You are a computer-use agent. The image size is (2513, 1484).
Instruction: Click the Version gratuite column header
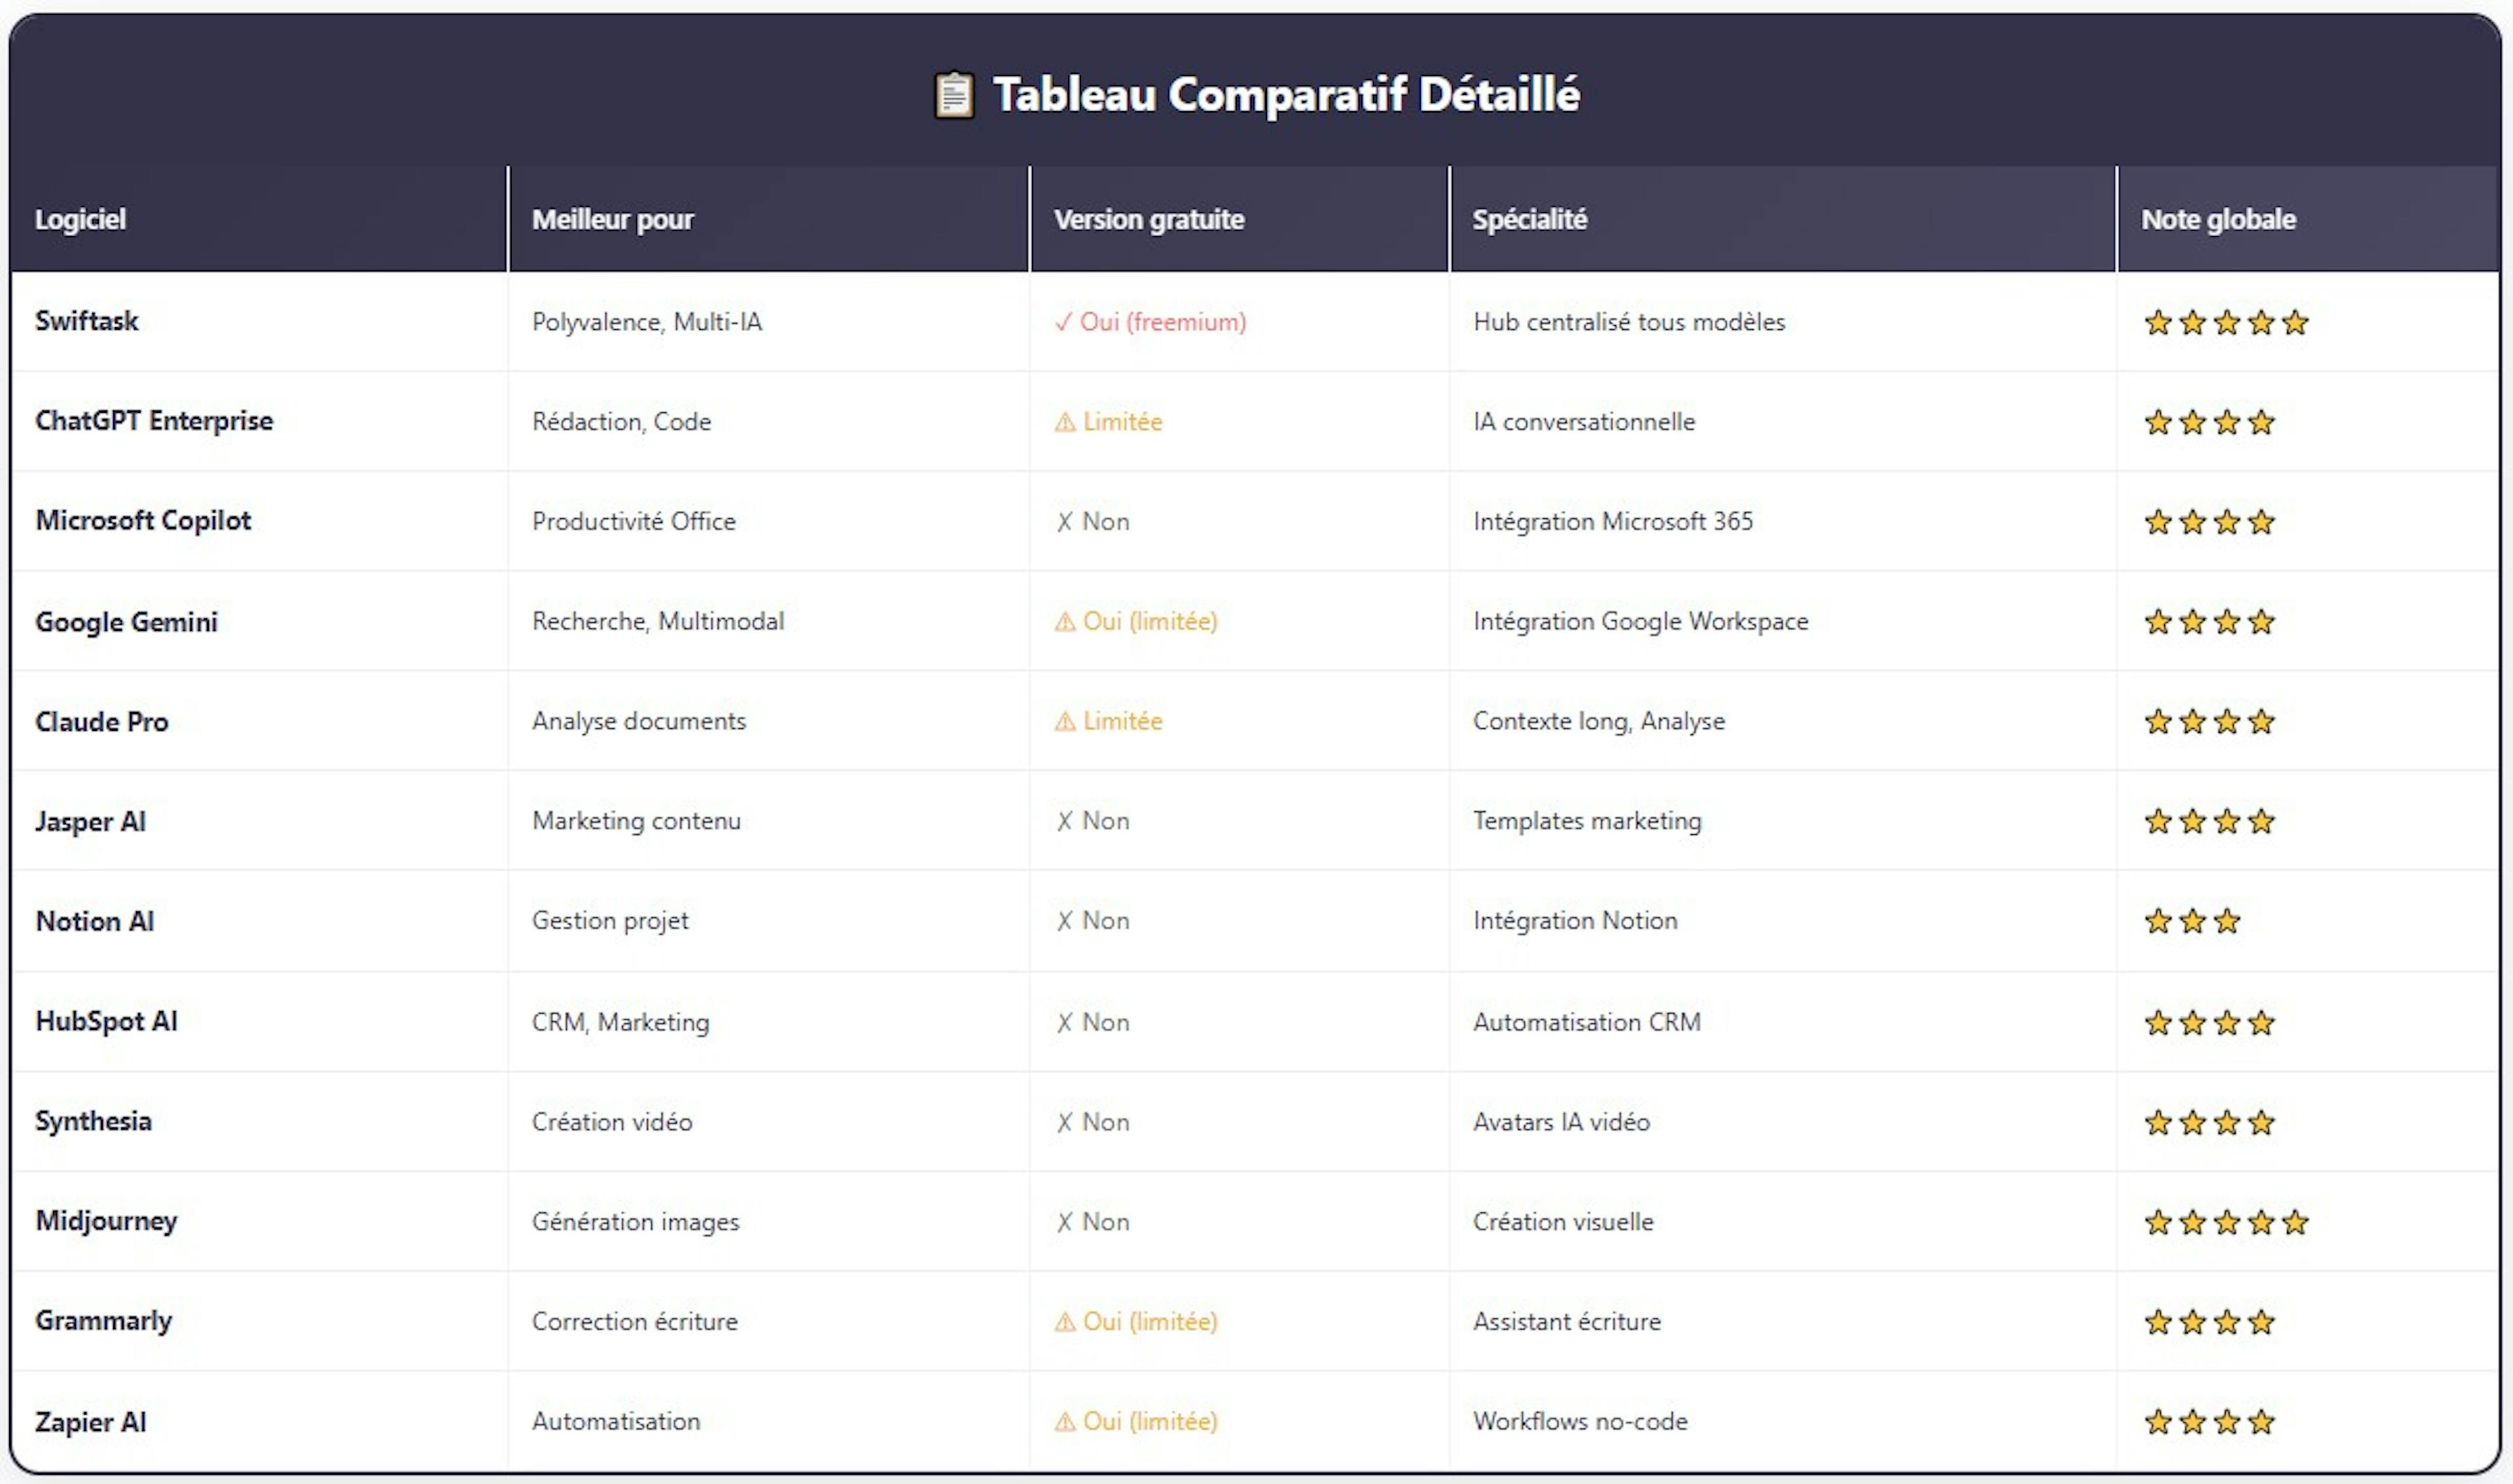(x=1149, y=219)
